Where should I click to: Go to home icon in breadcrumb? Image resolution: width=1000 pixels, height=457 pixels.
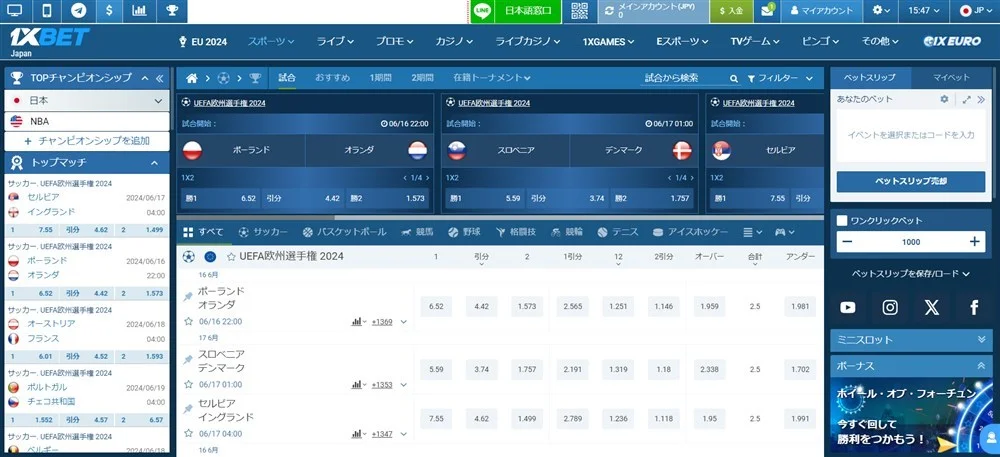click(x=191, y=78)
